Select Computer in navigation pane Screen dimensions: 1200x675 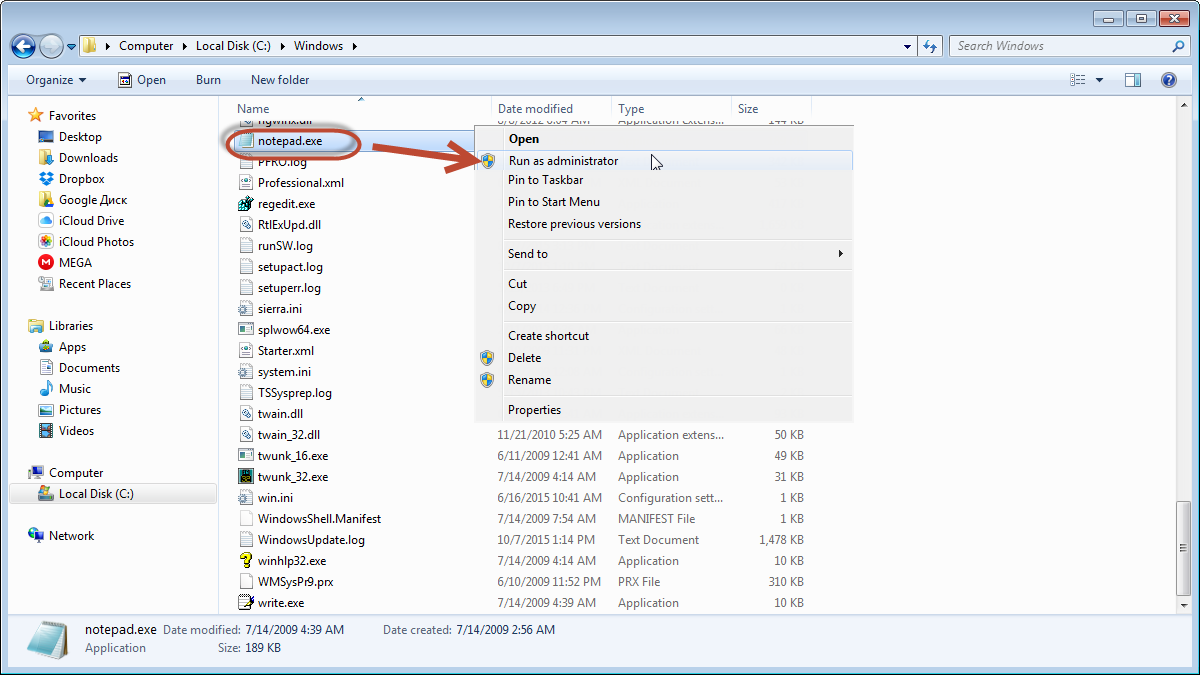click(x=76, y=473)
